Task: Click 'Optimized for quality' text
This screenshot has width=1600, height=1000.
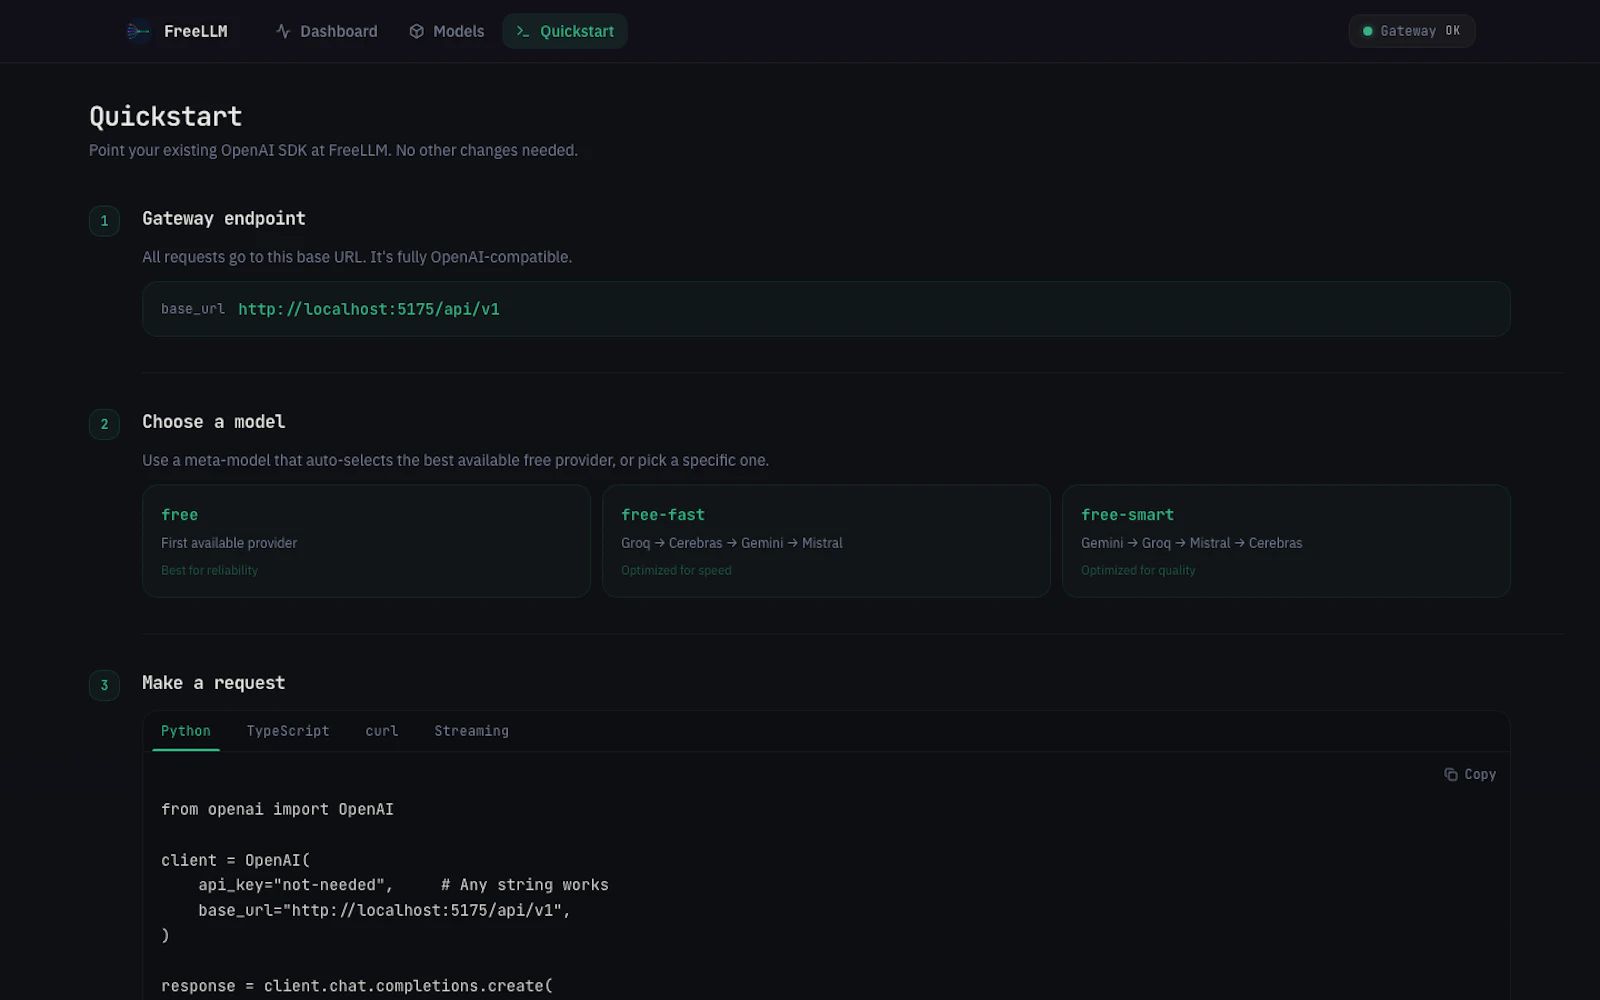Action: point(1138,570)
